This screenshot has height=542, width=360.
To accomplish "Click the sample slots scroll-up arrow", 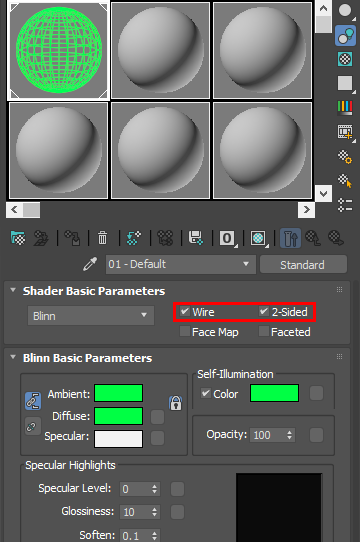I will click(324, 8).
